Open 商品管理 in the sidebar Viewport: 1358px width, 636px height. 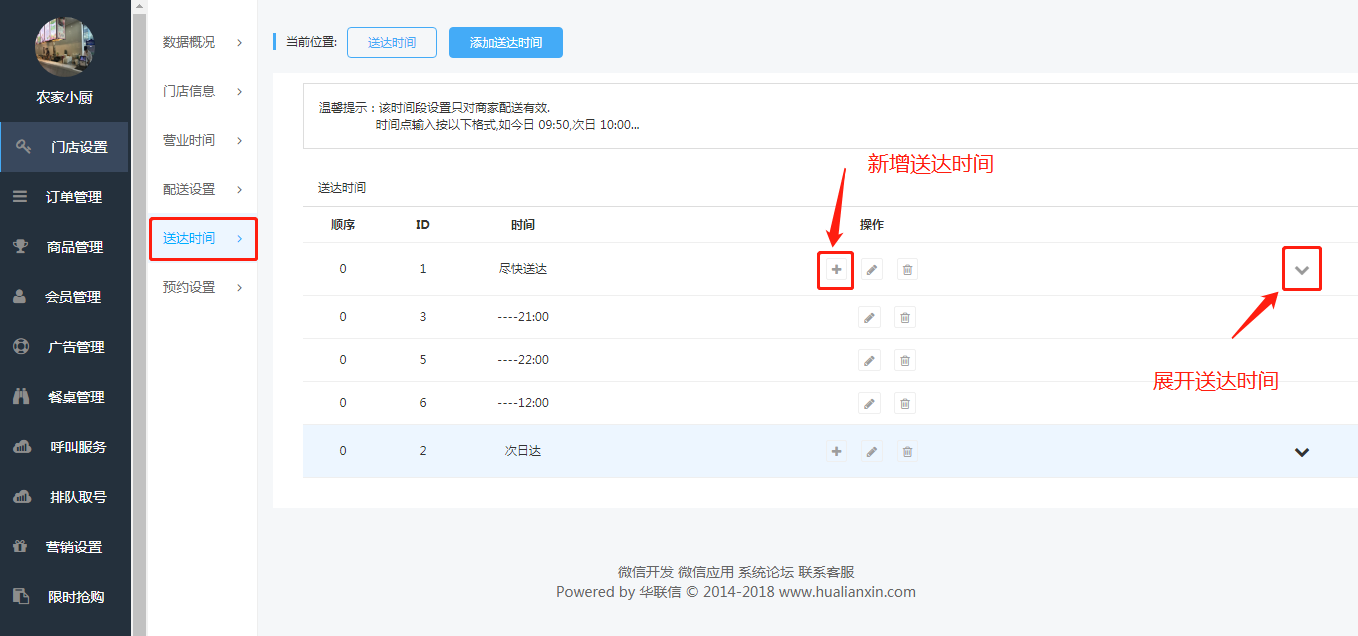[x=64, y=247]
